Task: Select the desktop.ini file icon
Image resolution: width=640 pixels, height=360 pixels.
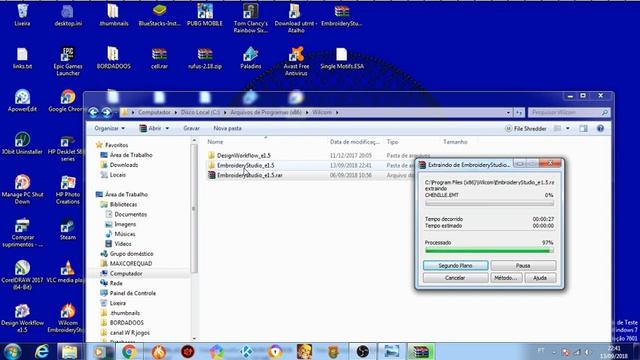Action: (x=68, y=15)
